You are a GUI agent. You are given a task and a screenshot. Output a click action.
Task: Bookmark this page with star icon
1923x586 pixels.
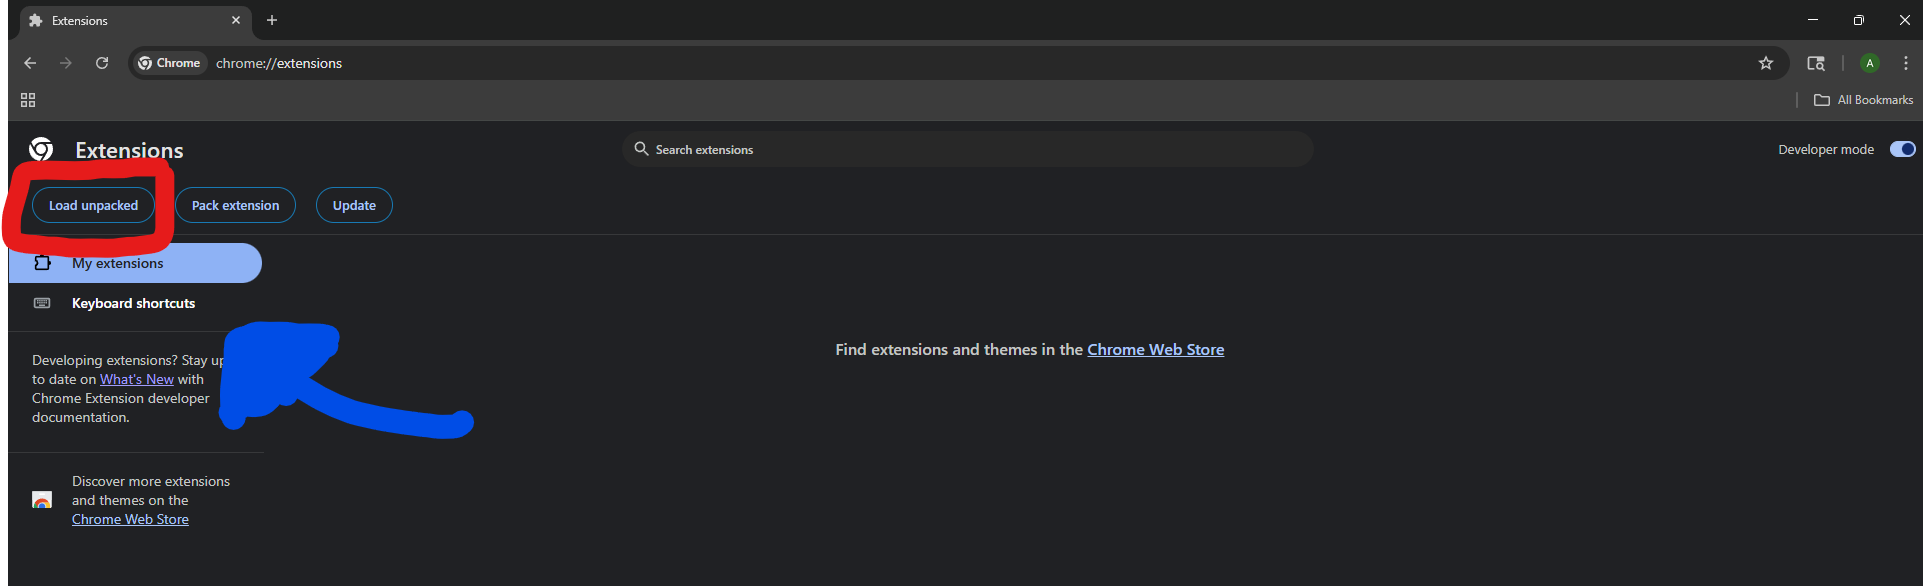coord(1766,63)
